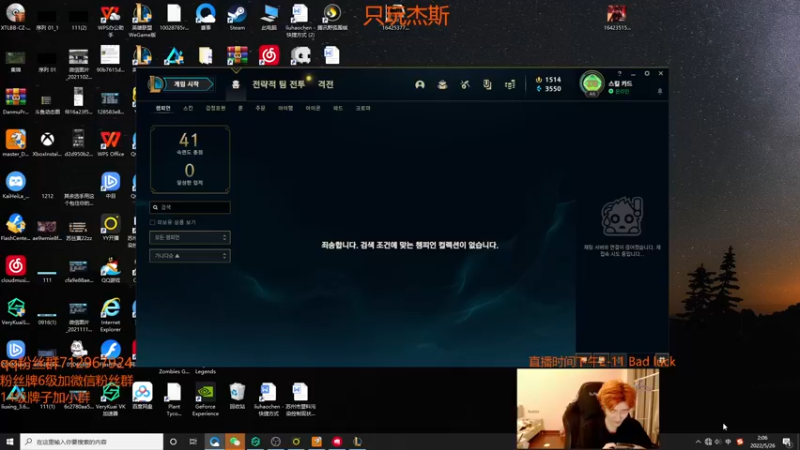Select the Emotes collection sub-tab
800x450 pixels.
[215, 108]
